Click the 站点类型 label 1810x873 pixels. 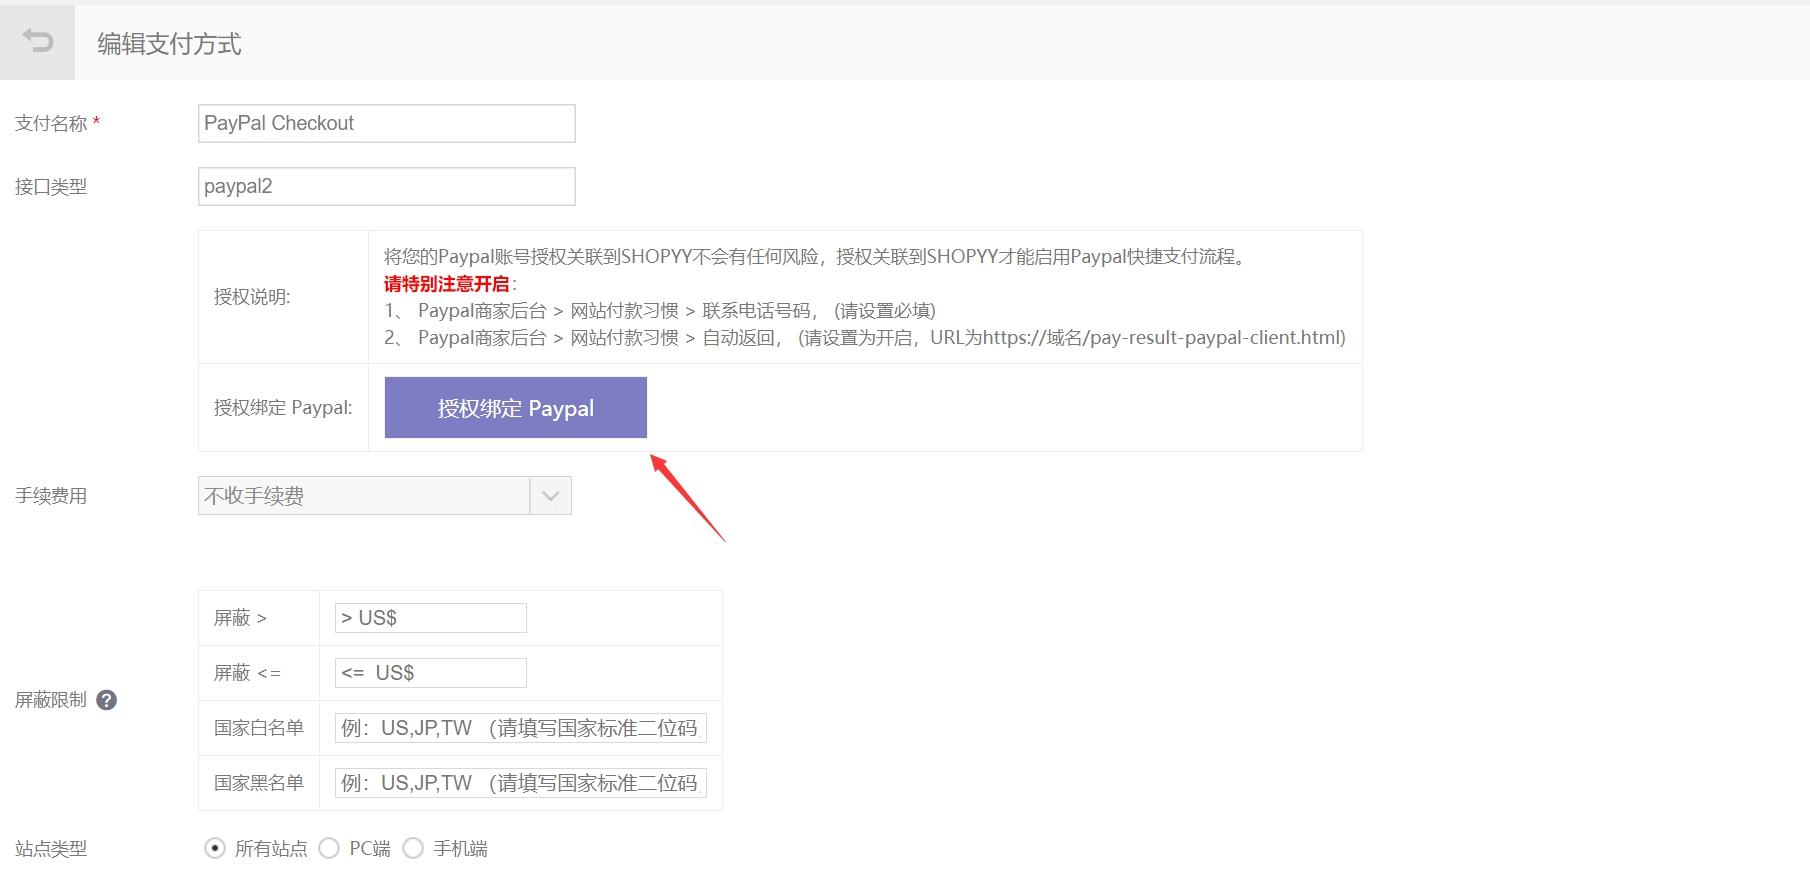click(51, 849)
